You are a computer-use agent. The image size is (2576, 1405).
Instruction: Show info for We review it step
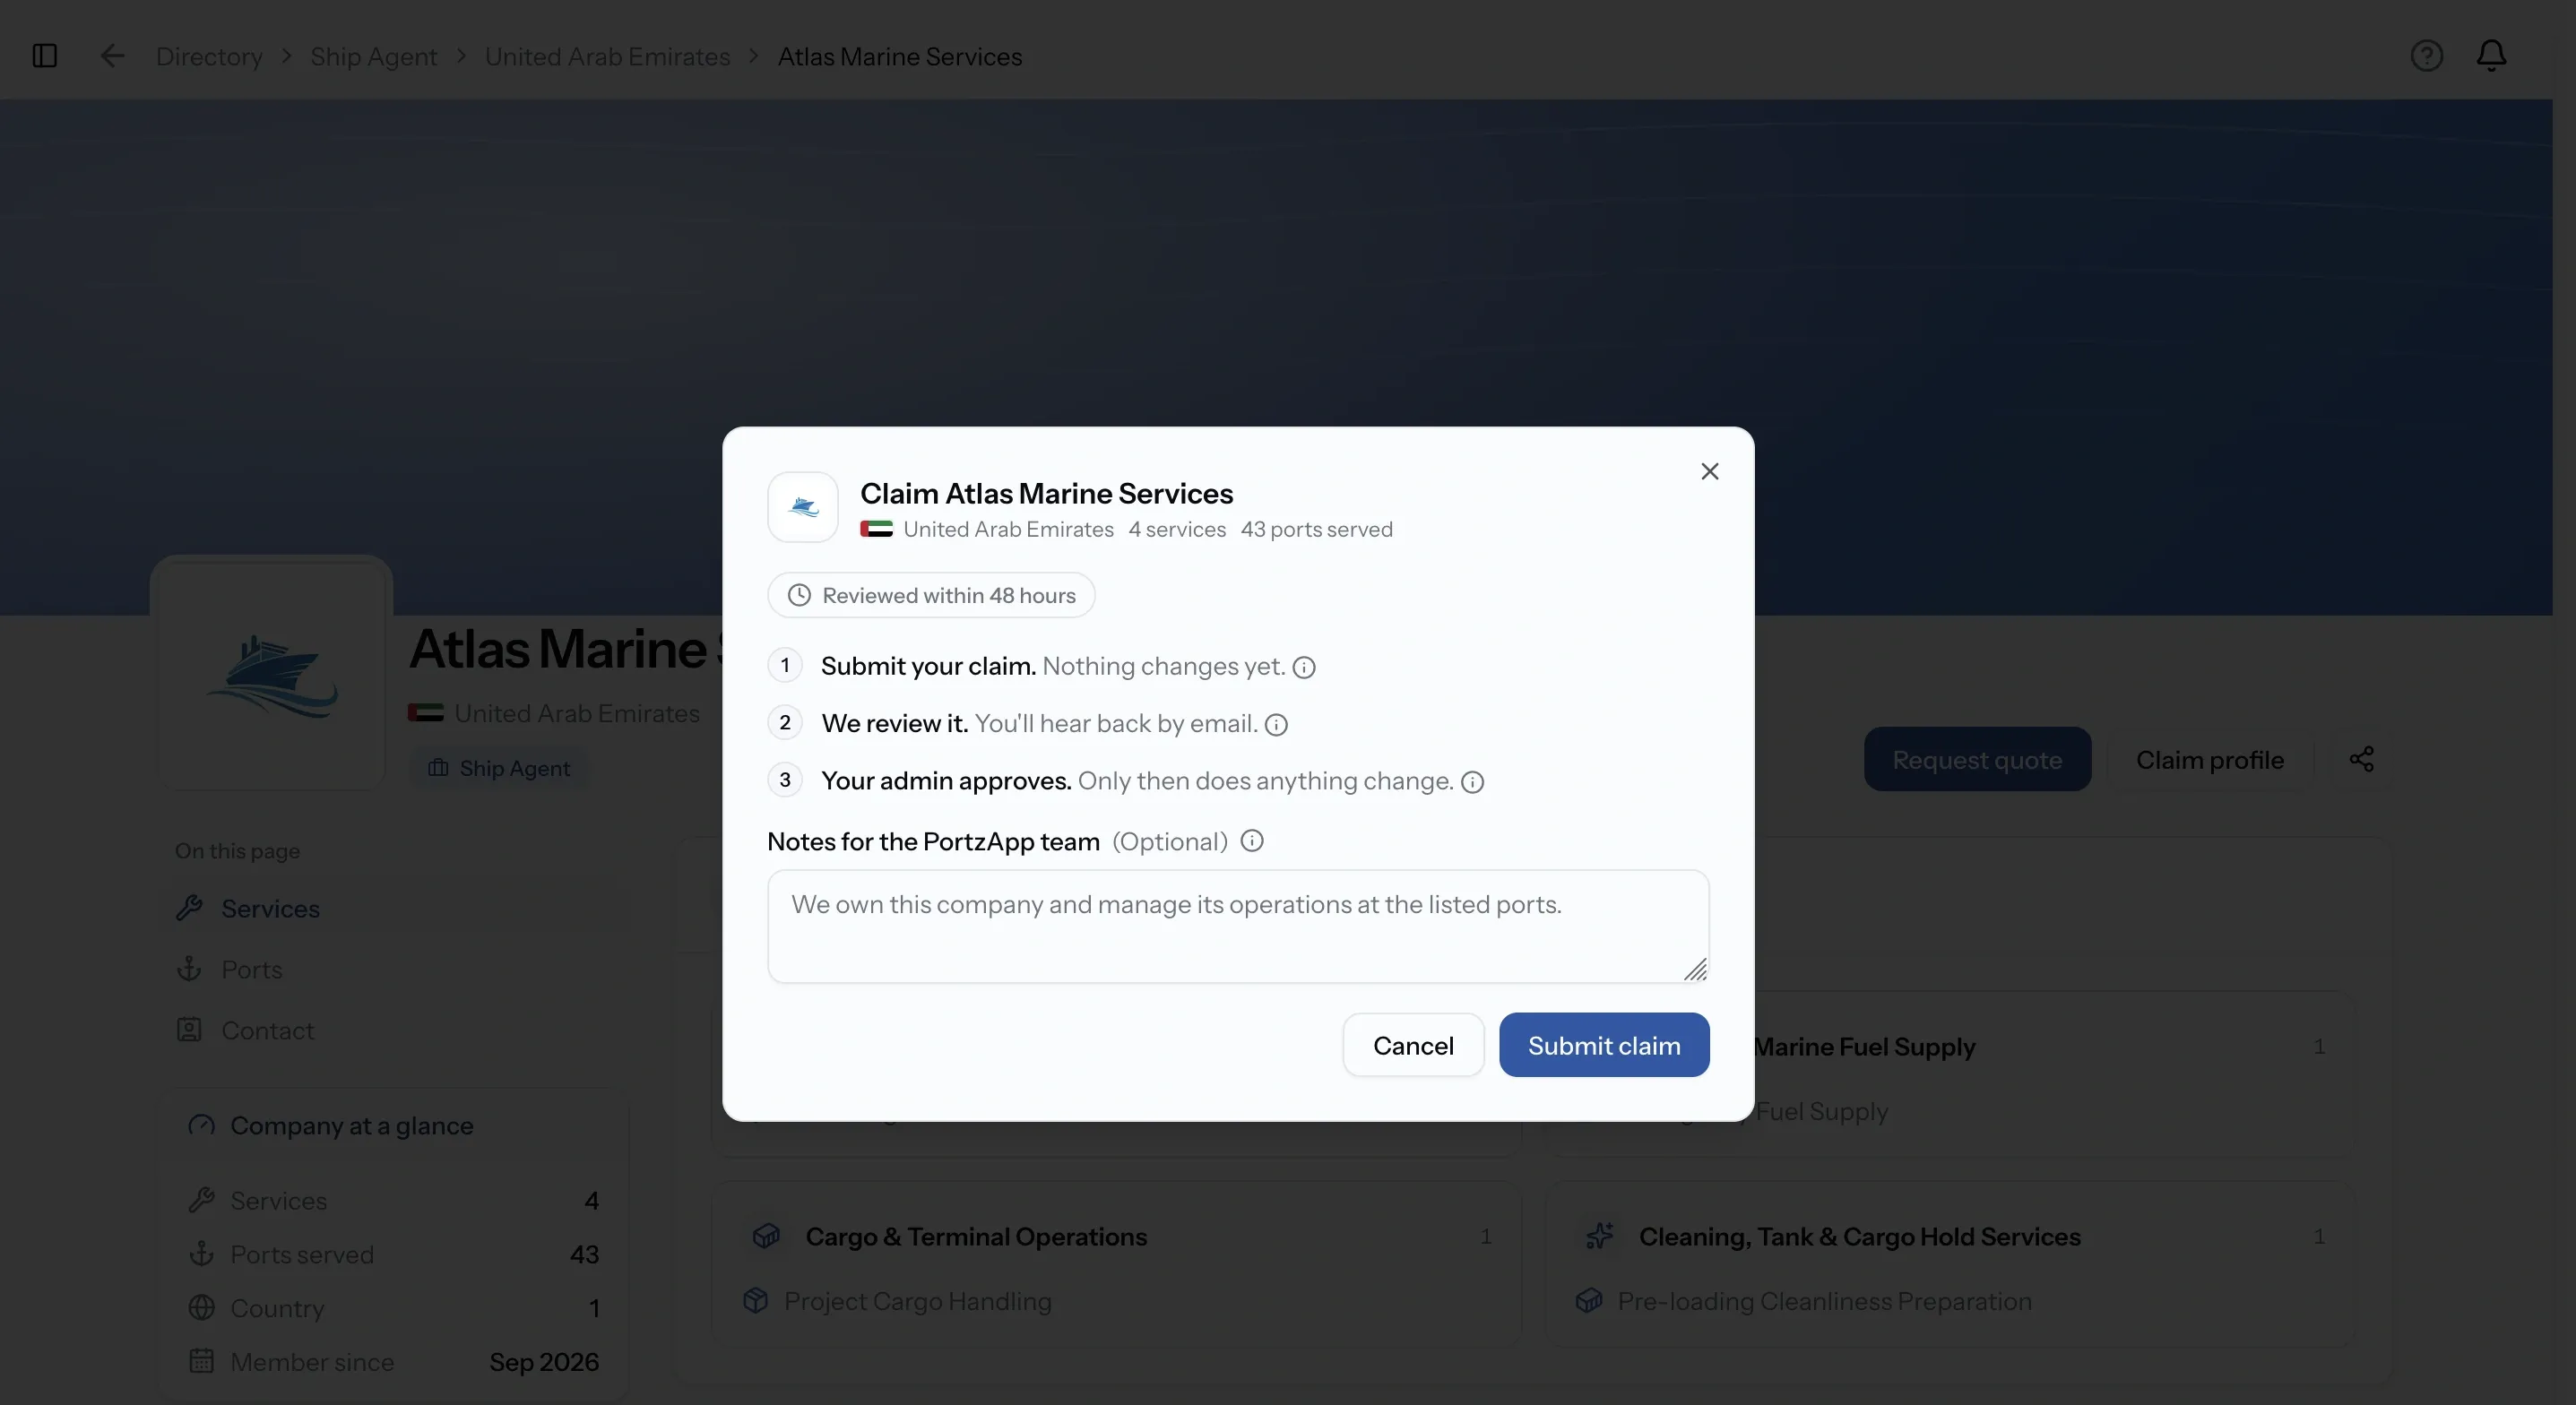point(1276,725)
